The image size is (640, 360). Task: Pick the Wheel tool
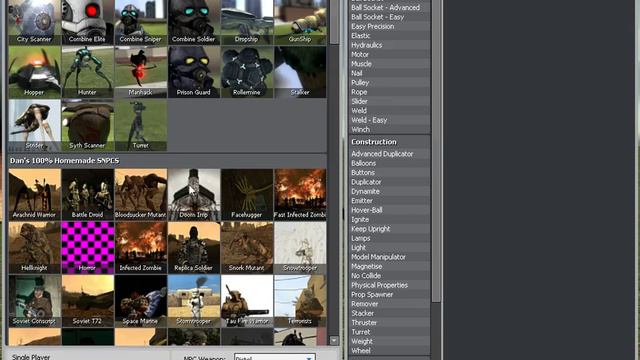[390, 351]
